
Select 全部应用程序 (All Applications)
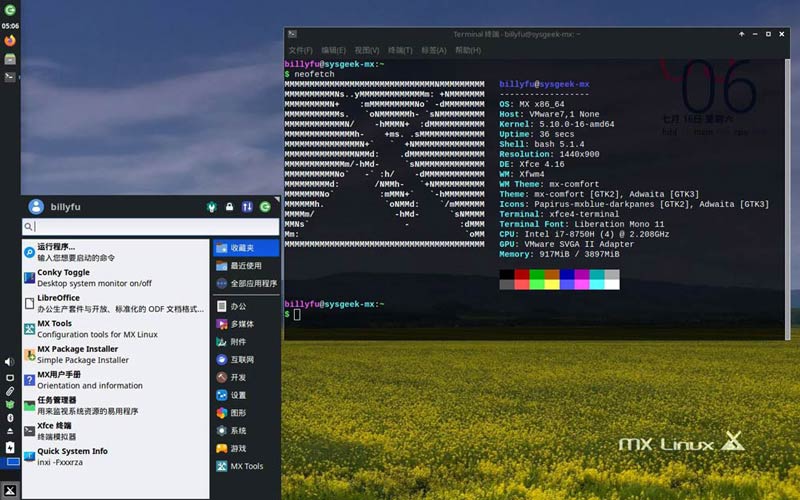(x=253, y=283)
